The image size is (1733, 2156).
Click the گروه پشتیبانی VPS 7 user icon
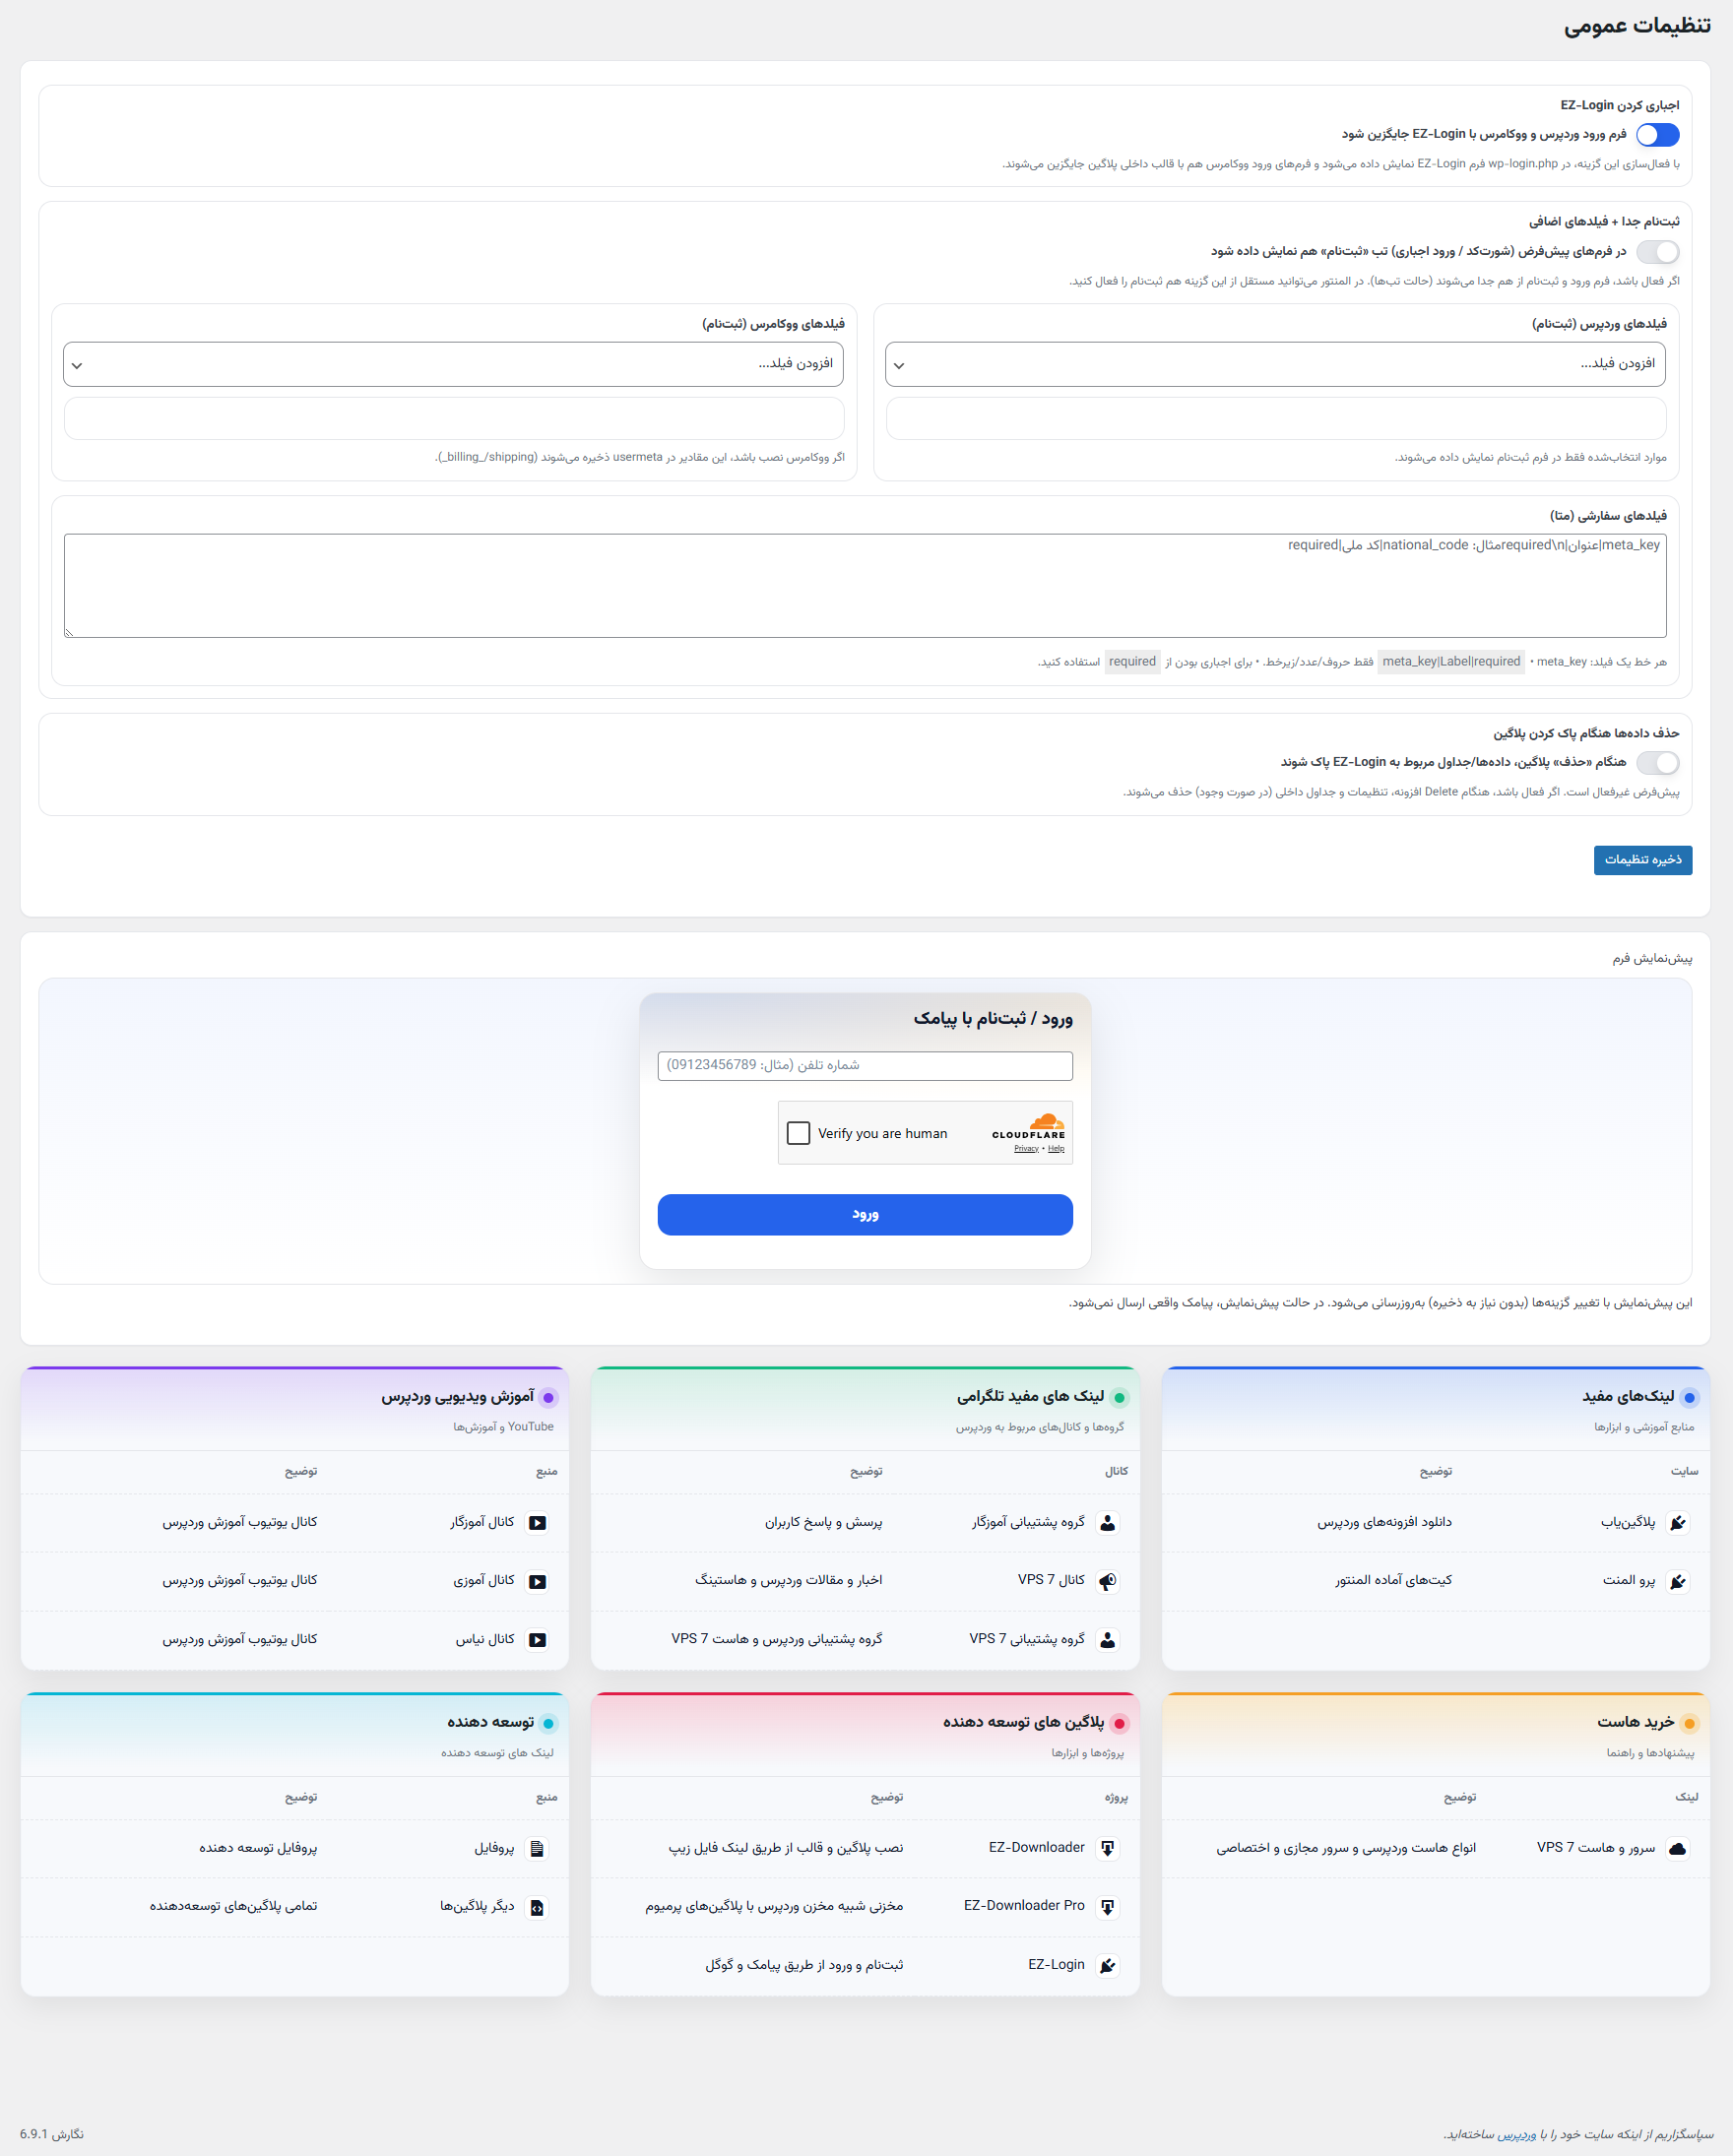[x=1107, y=1640]
